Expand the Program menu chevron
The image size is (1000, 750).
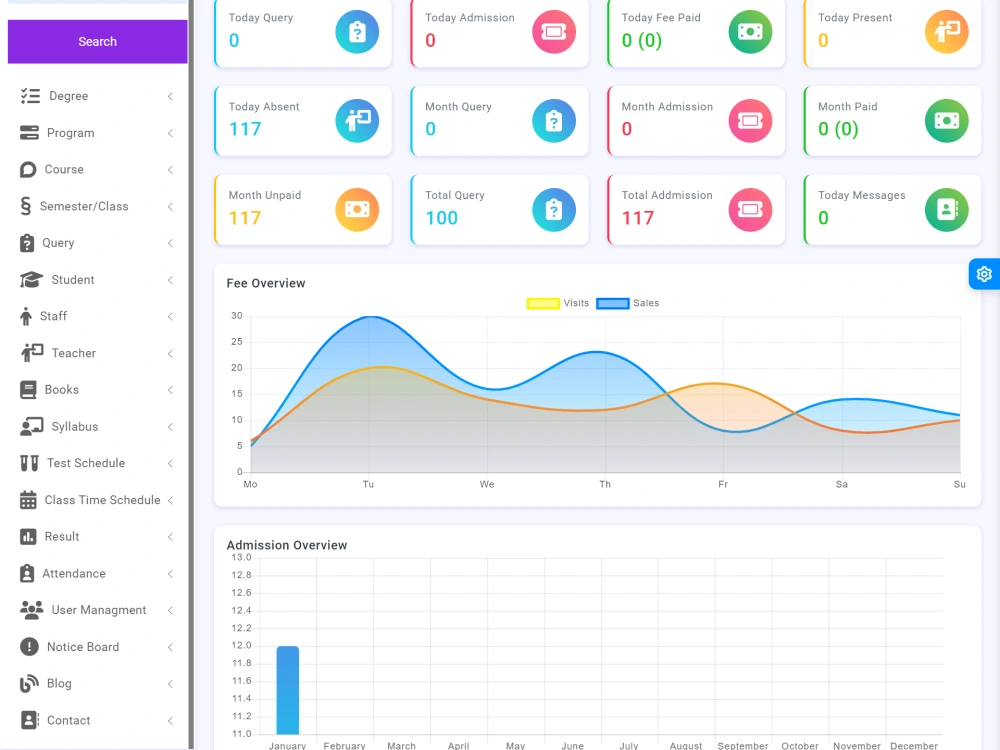point(170,133)
